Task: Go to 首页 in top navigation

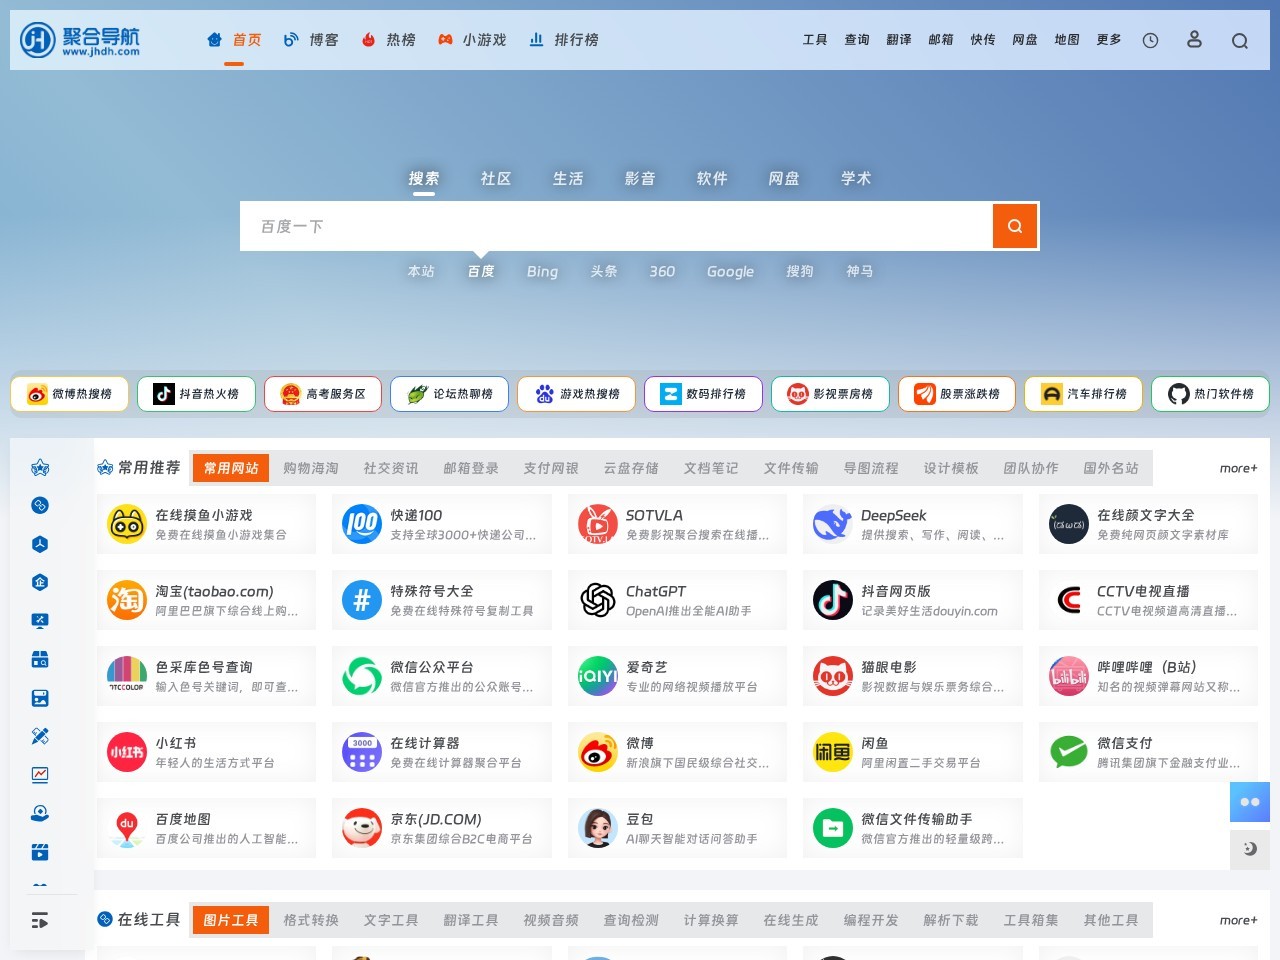Action: pos(234,40)
